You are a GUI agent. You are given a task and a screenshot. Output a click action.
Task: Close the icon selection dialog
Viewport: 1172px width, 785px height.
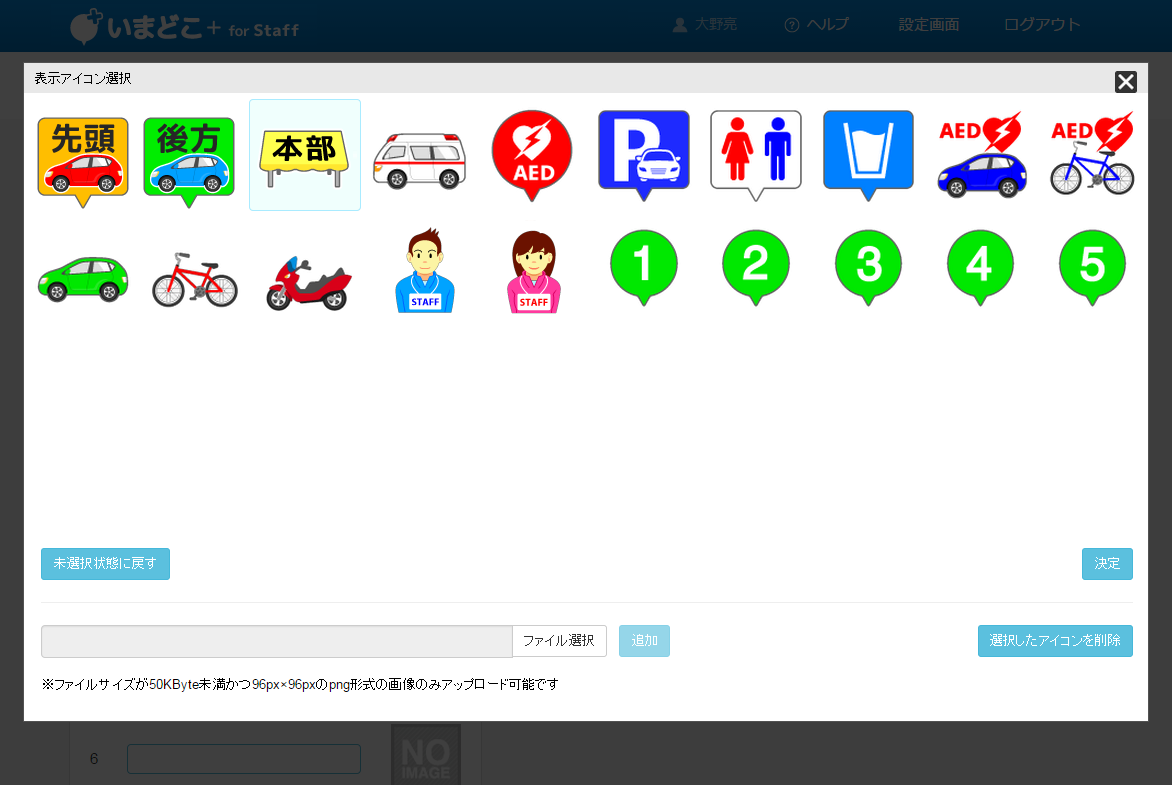coord(1126,82)
